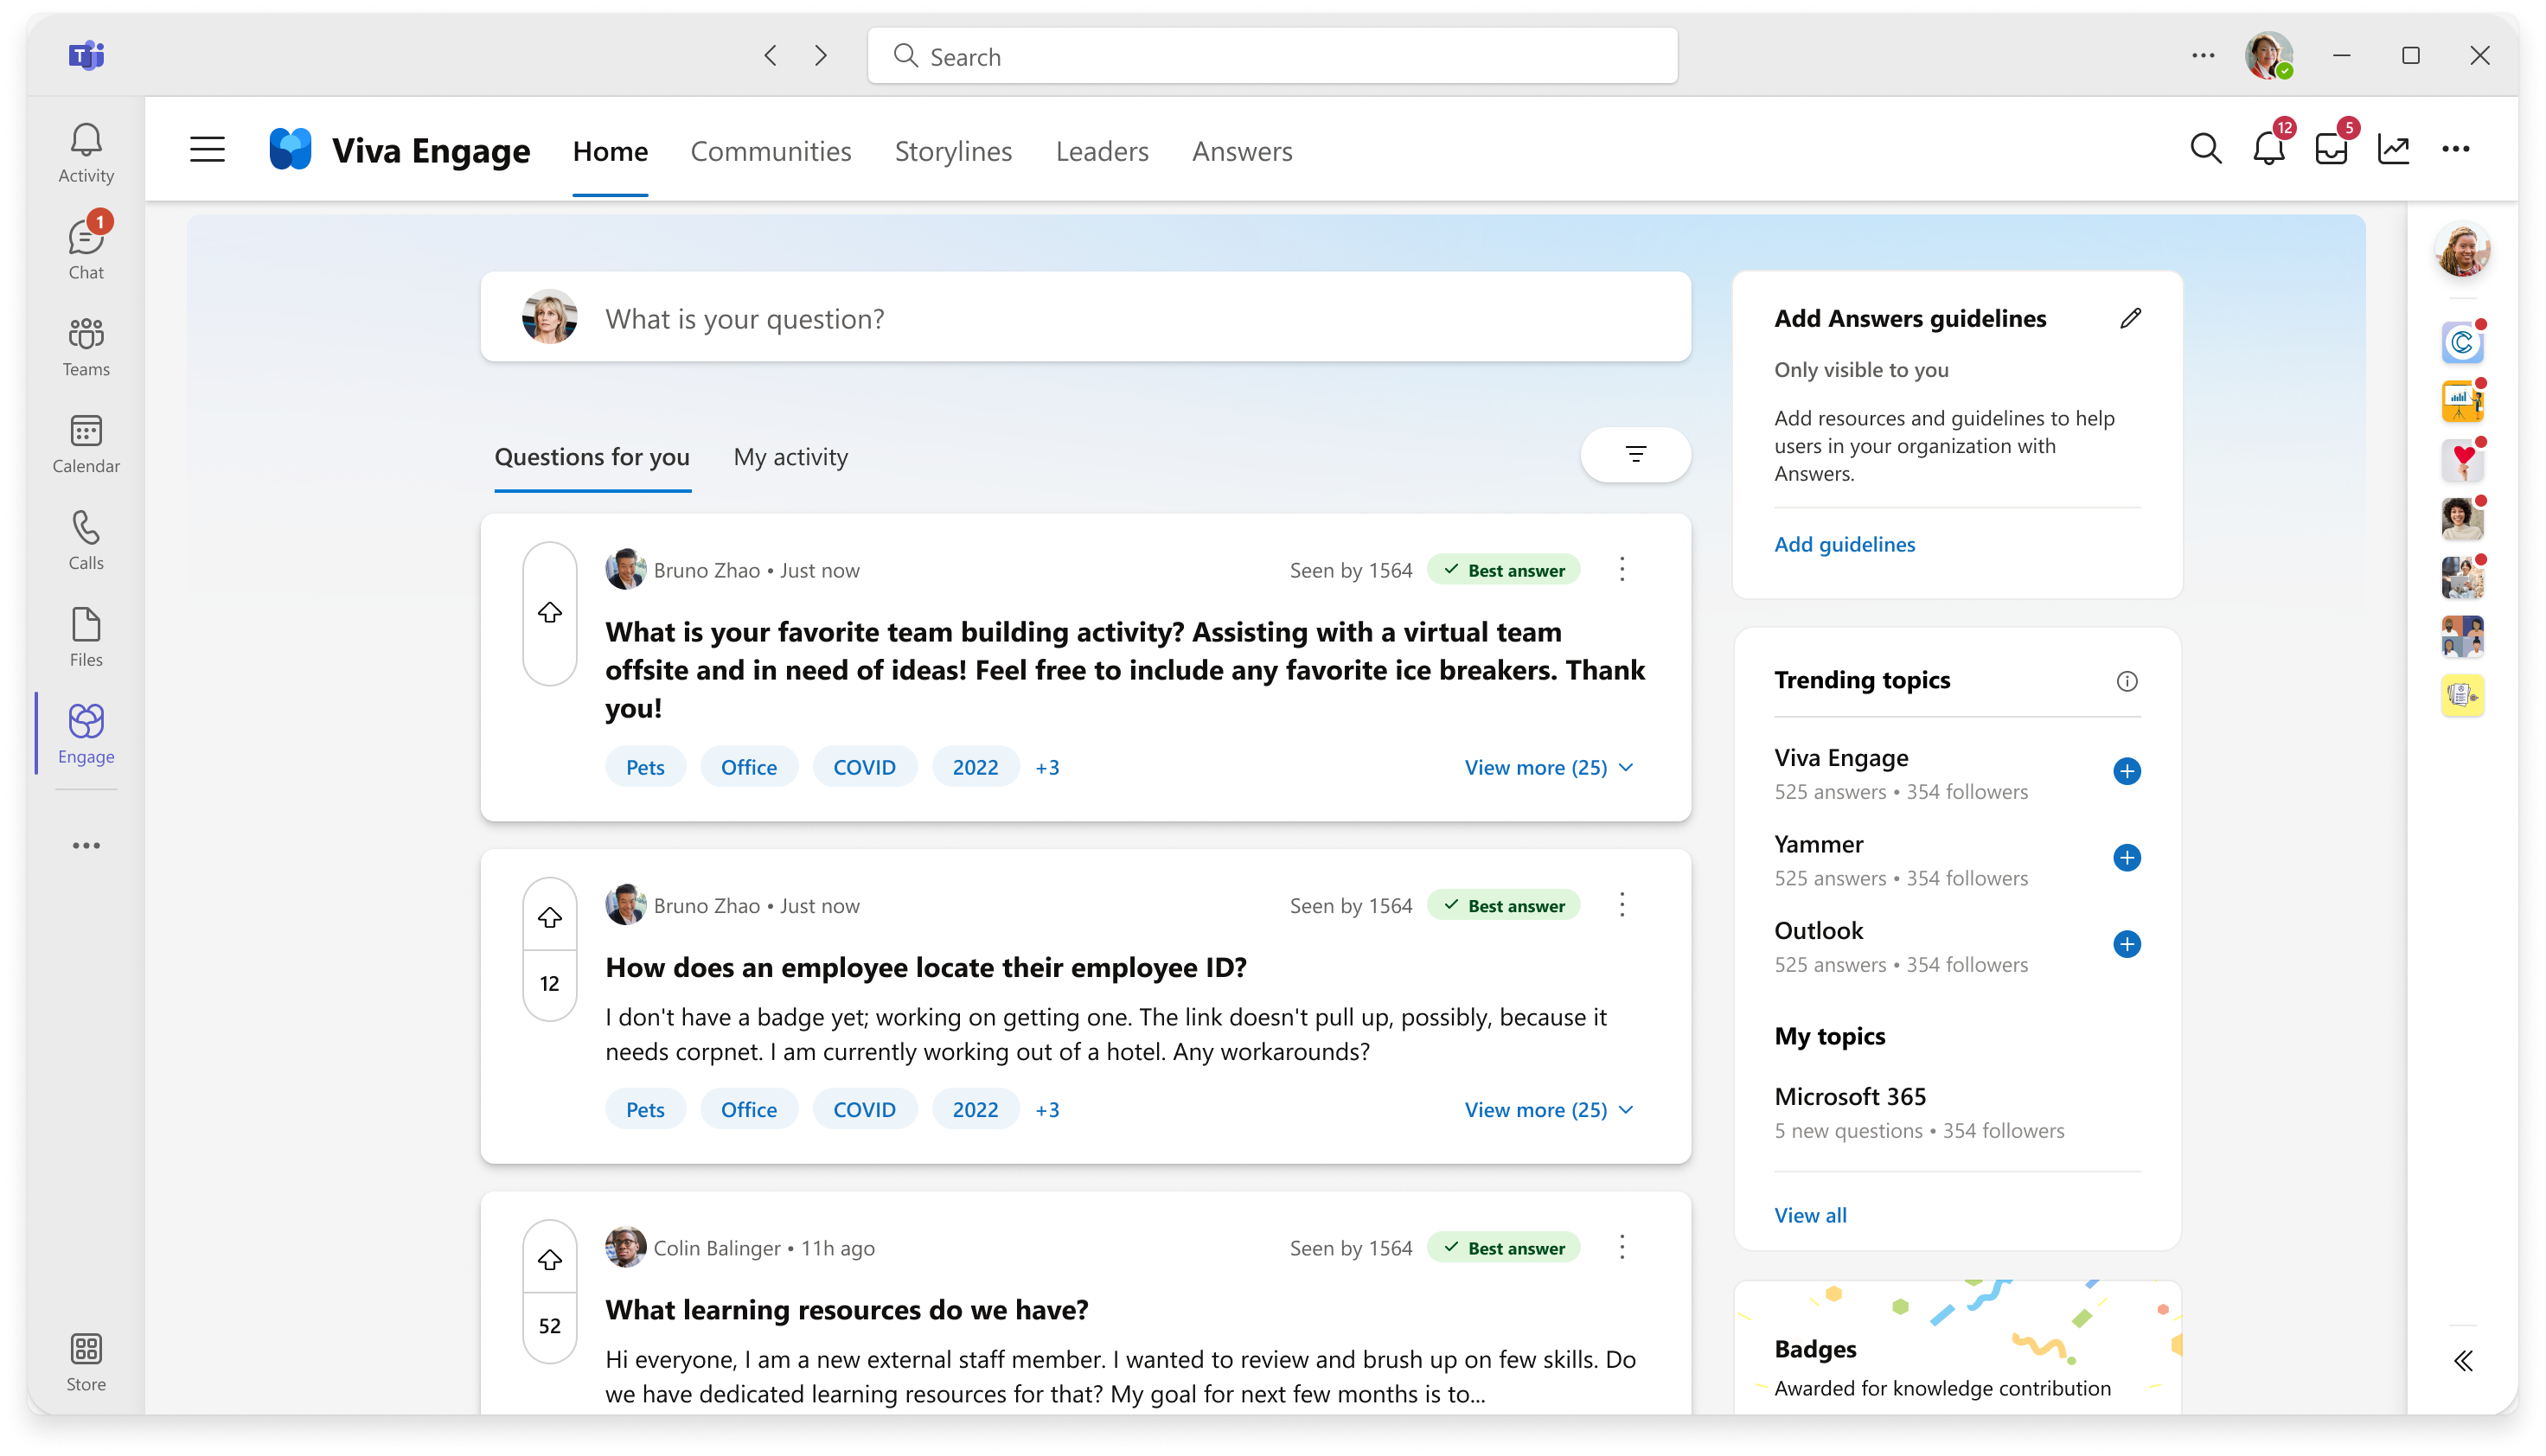Click View all under My topics

tap(1810, 1215)
